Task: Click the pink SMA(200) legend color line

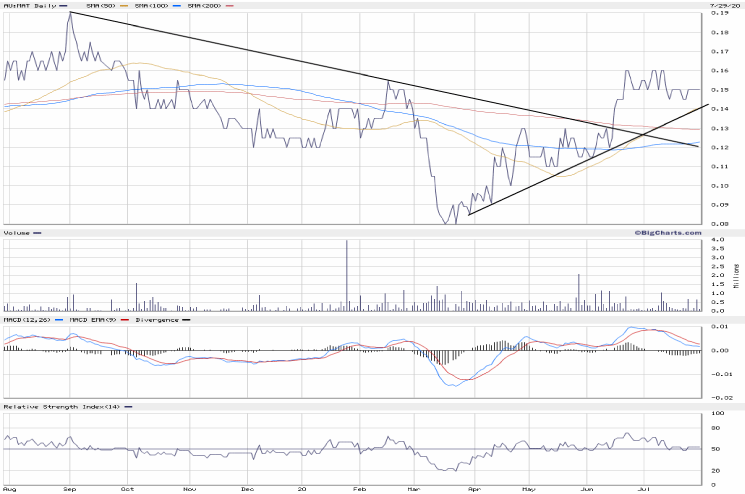Action: pyautogui.click(x=230, y=6)
